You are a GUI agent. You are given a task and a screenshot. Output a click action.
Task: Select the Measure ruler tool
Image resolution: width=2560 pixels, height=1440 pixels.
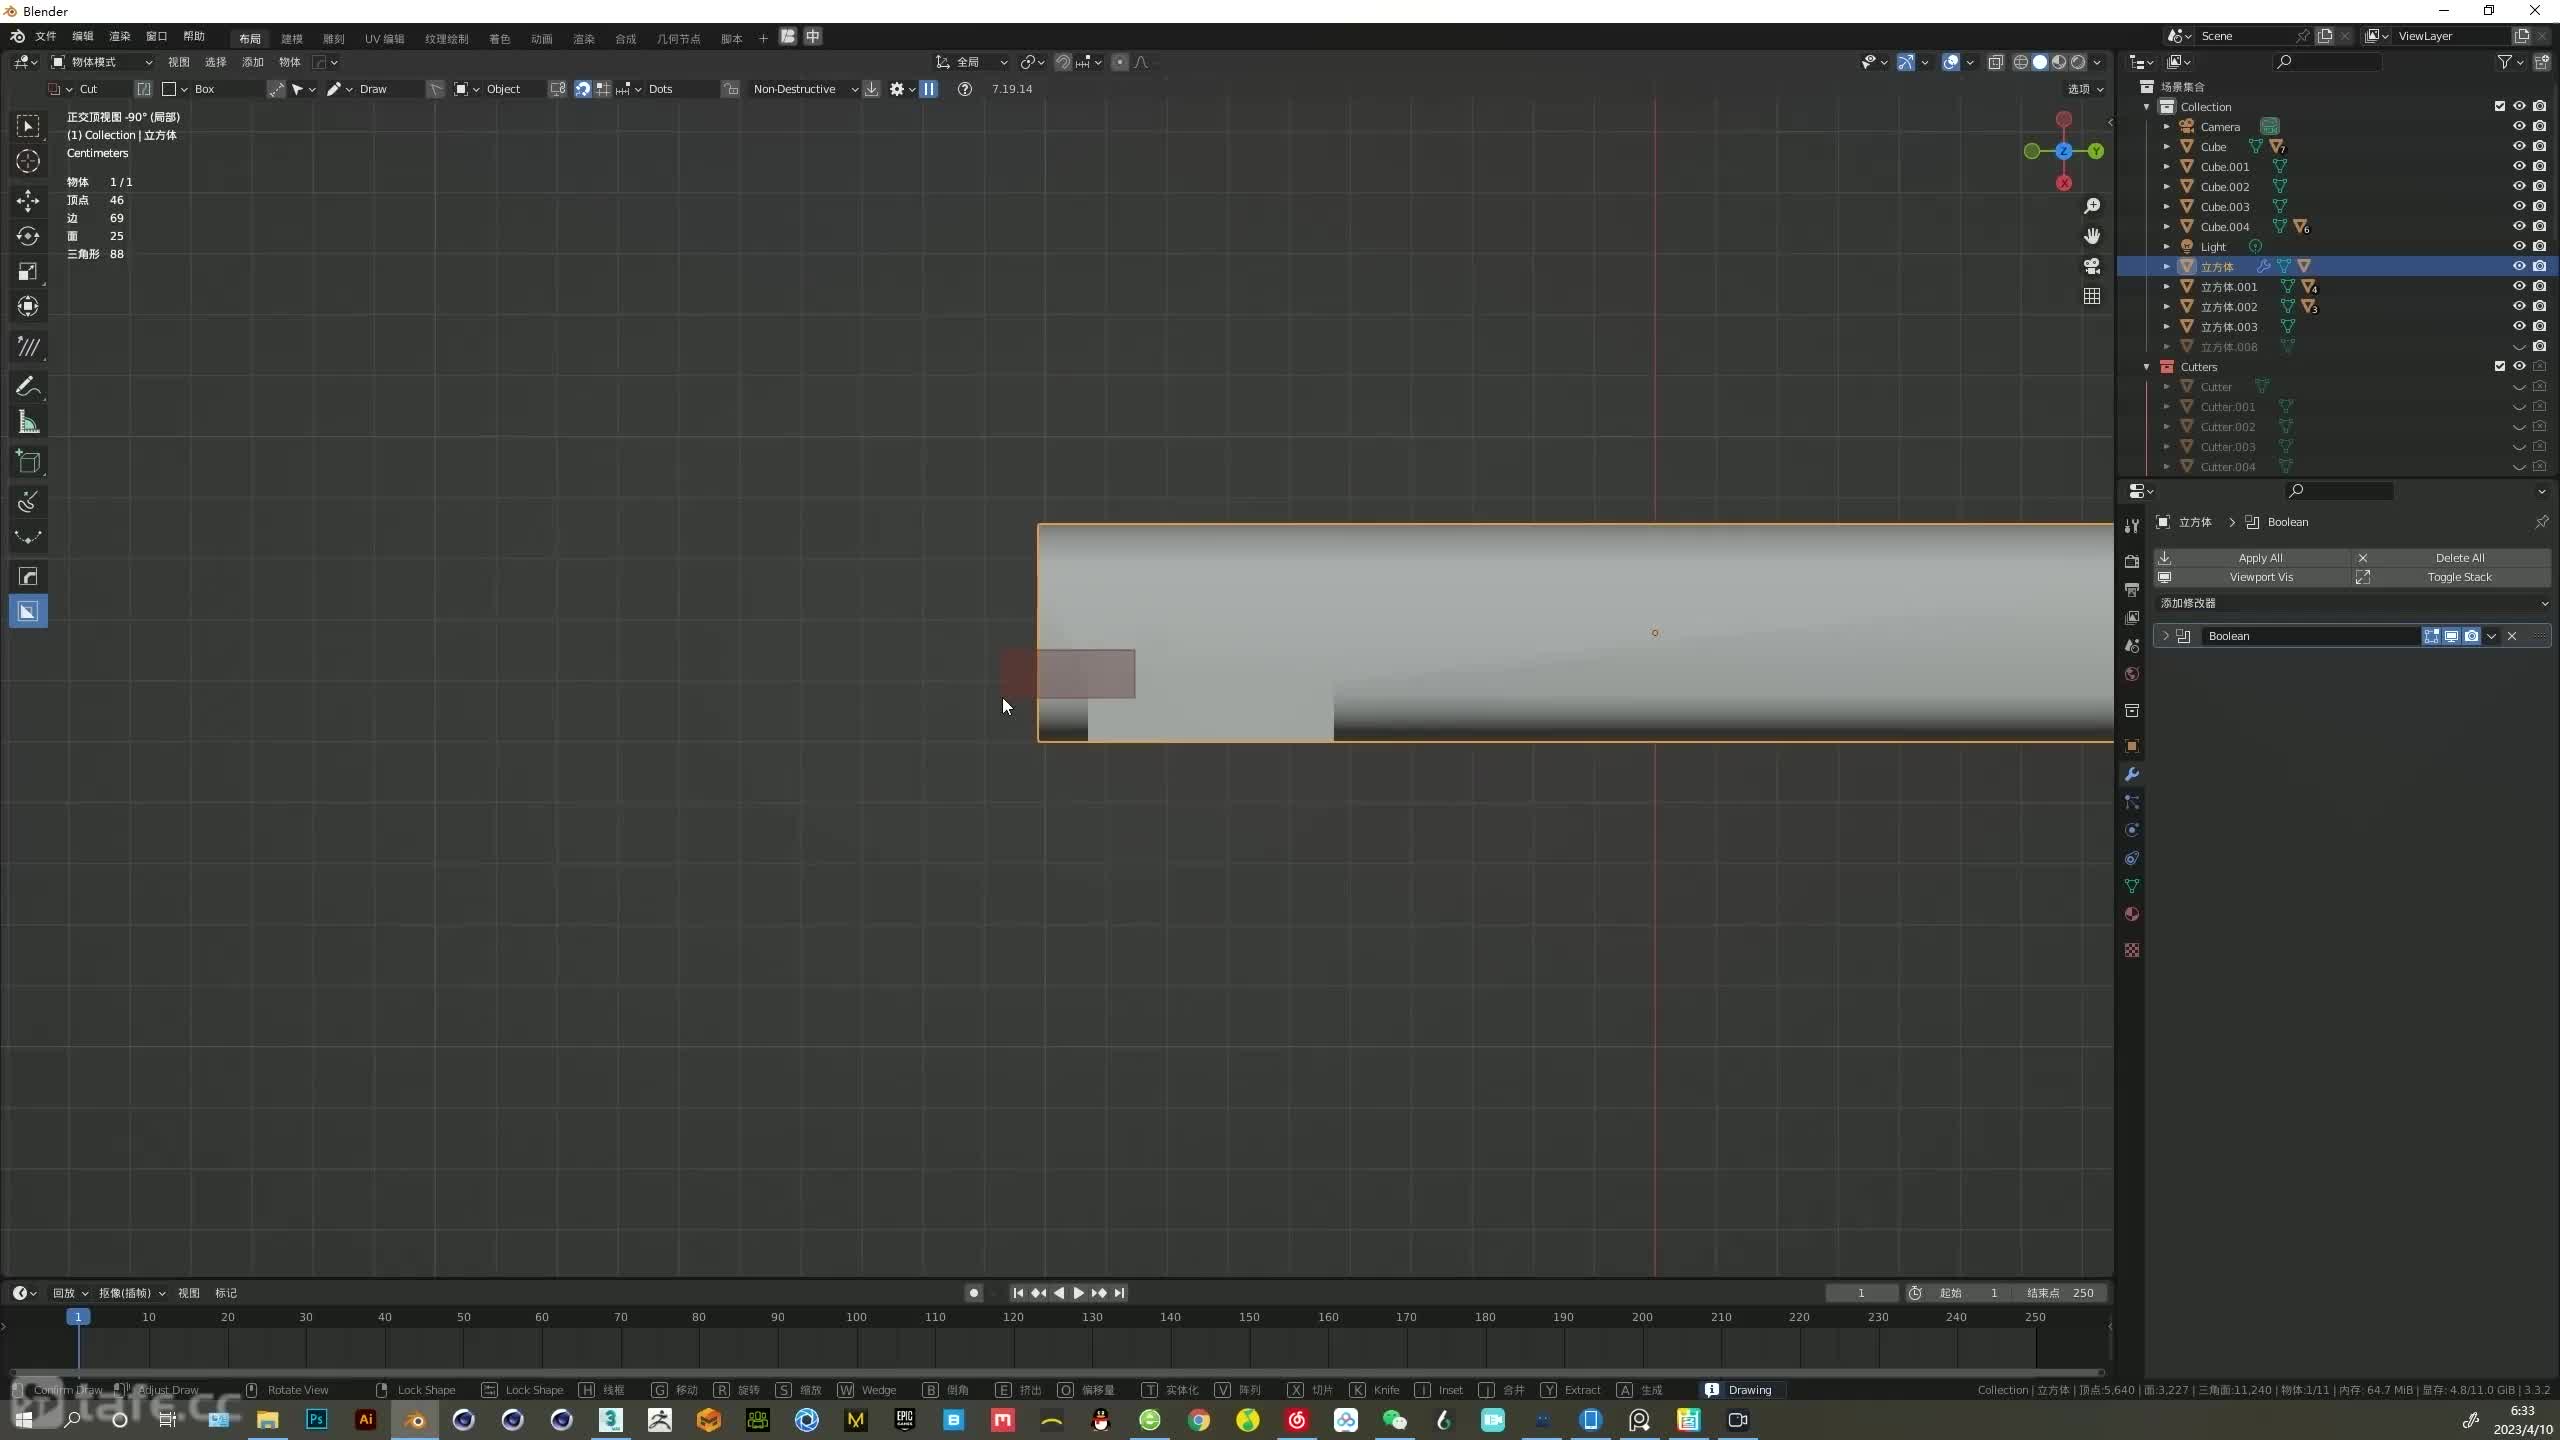point(28,422)
